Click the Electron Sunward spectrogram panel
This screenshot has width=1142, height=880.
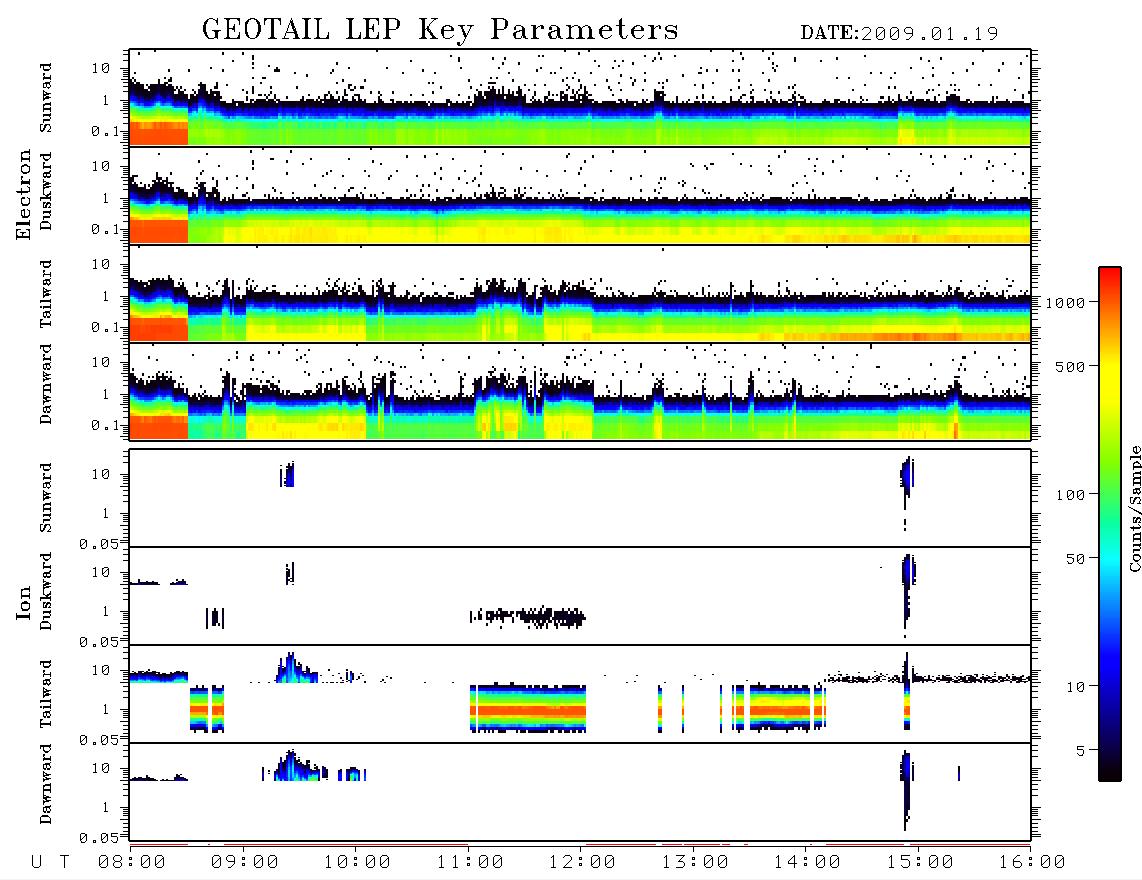click(580, 98)
